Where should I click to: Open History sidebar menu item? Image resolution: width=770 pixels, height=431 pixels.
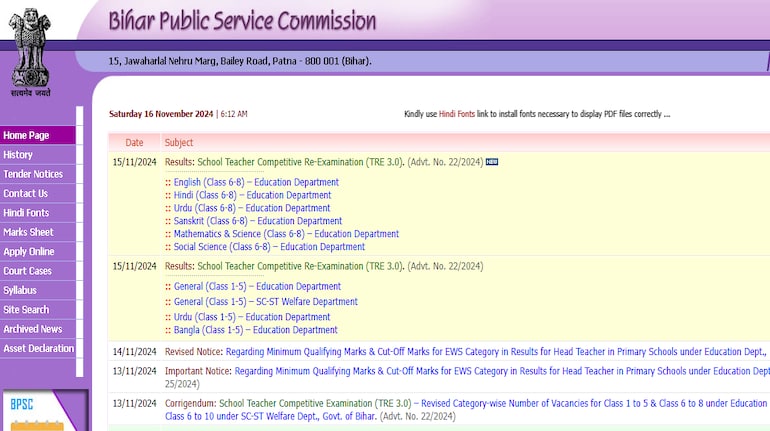pyautogui.click(x=38, y=155)
